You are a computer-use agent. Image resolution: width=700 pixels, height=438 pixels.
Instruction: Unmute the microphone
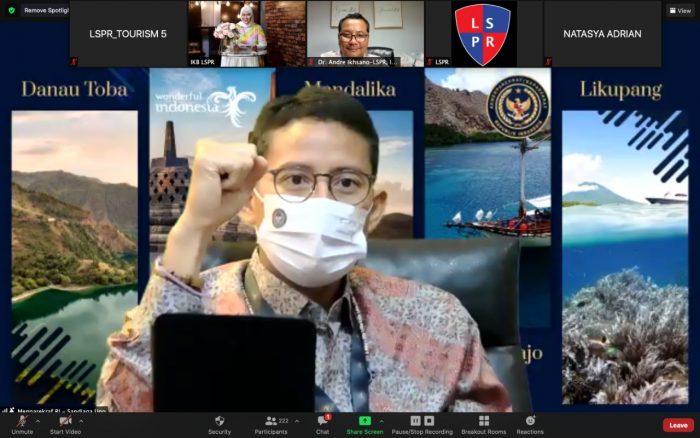coord(22,424)
